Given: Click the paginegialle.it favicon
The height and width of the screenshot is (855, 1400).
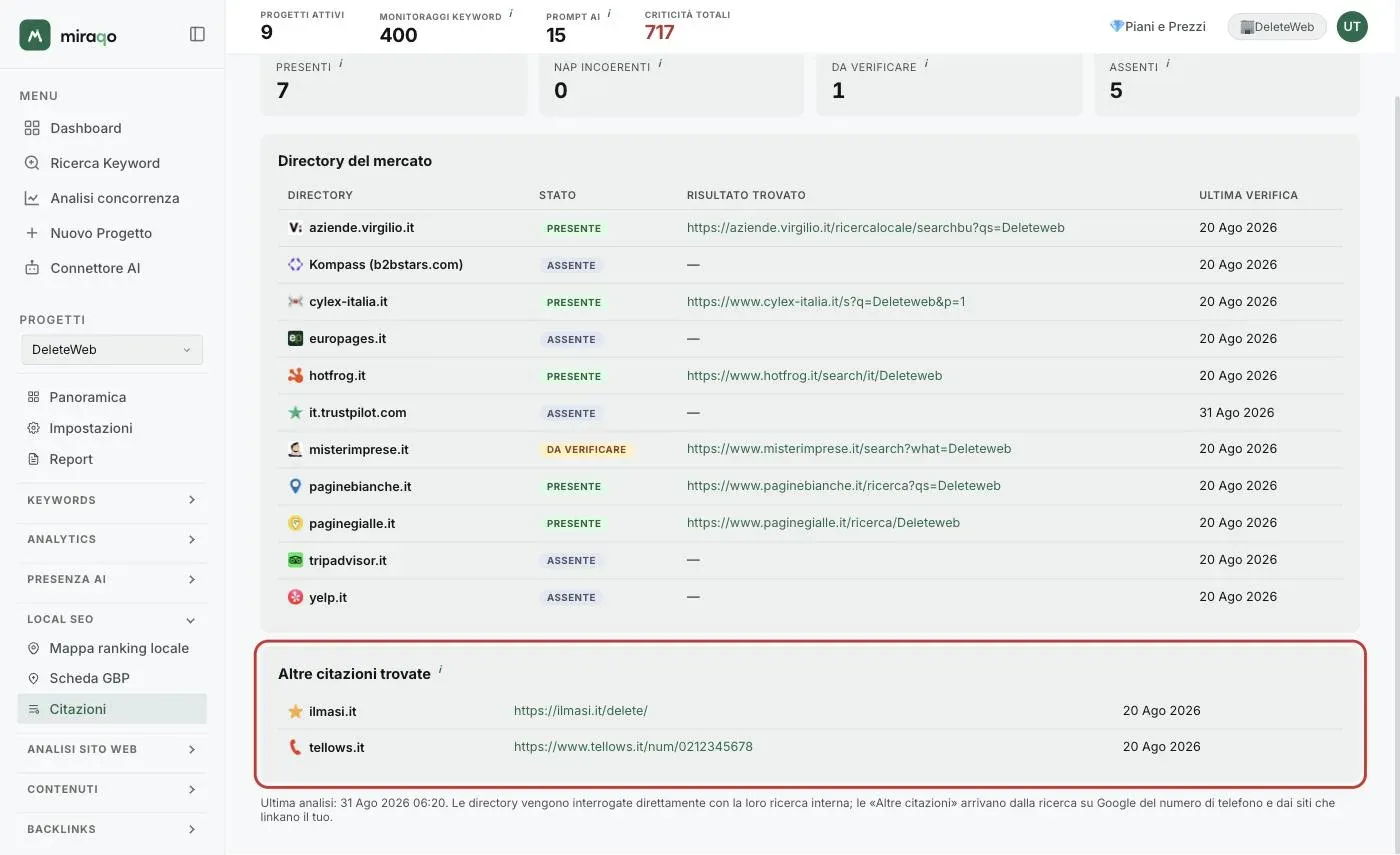Looking at the screenshot, I should (x=295, y=524).
